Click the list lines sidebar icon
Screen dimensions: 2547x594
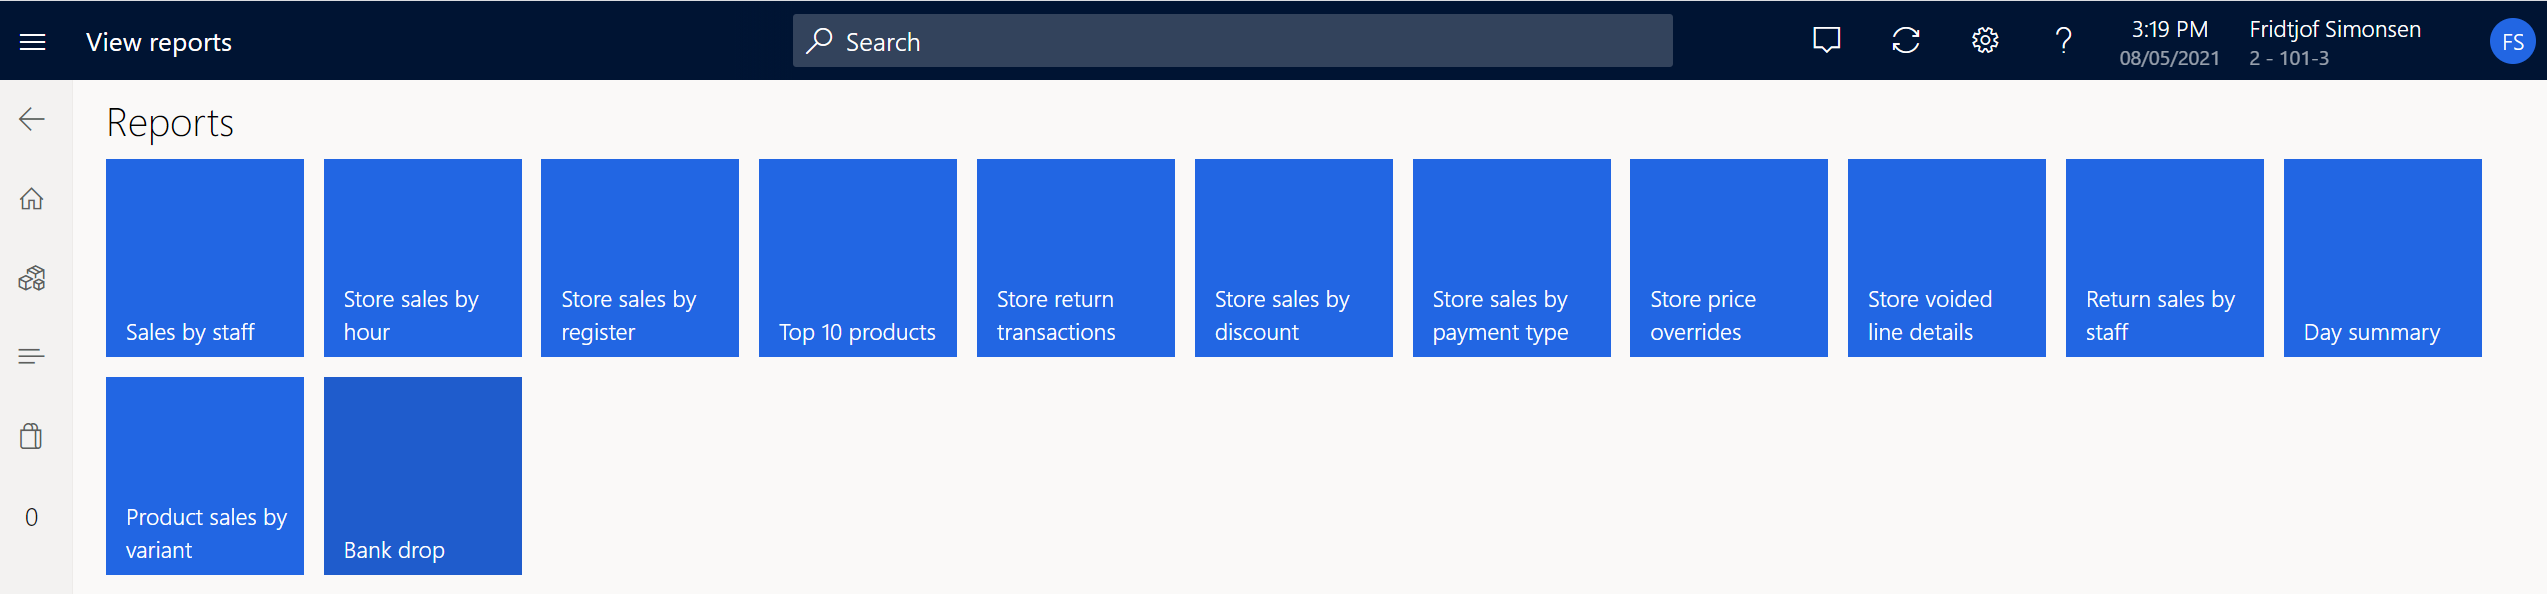click(x=32, y=356)
